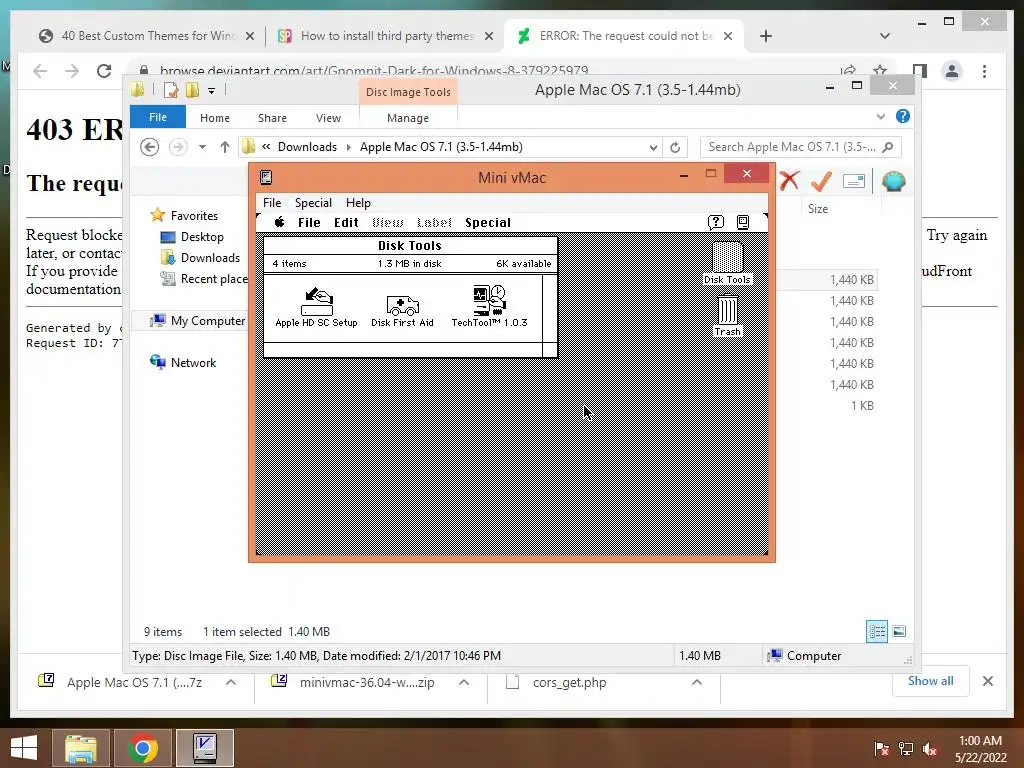1024x768 pixels.
Task: Open the Chrome profile avatar icon
Action: 952,71
